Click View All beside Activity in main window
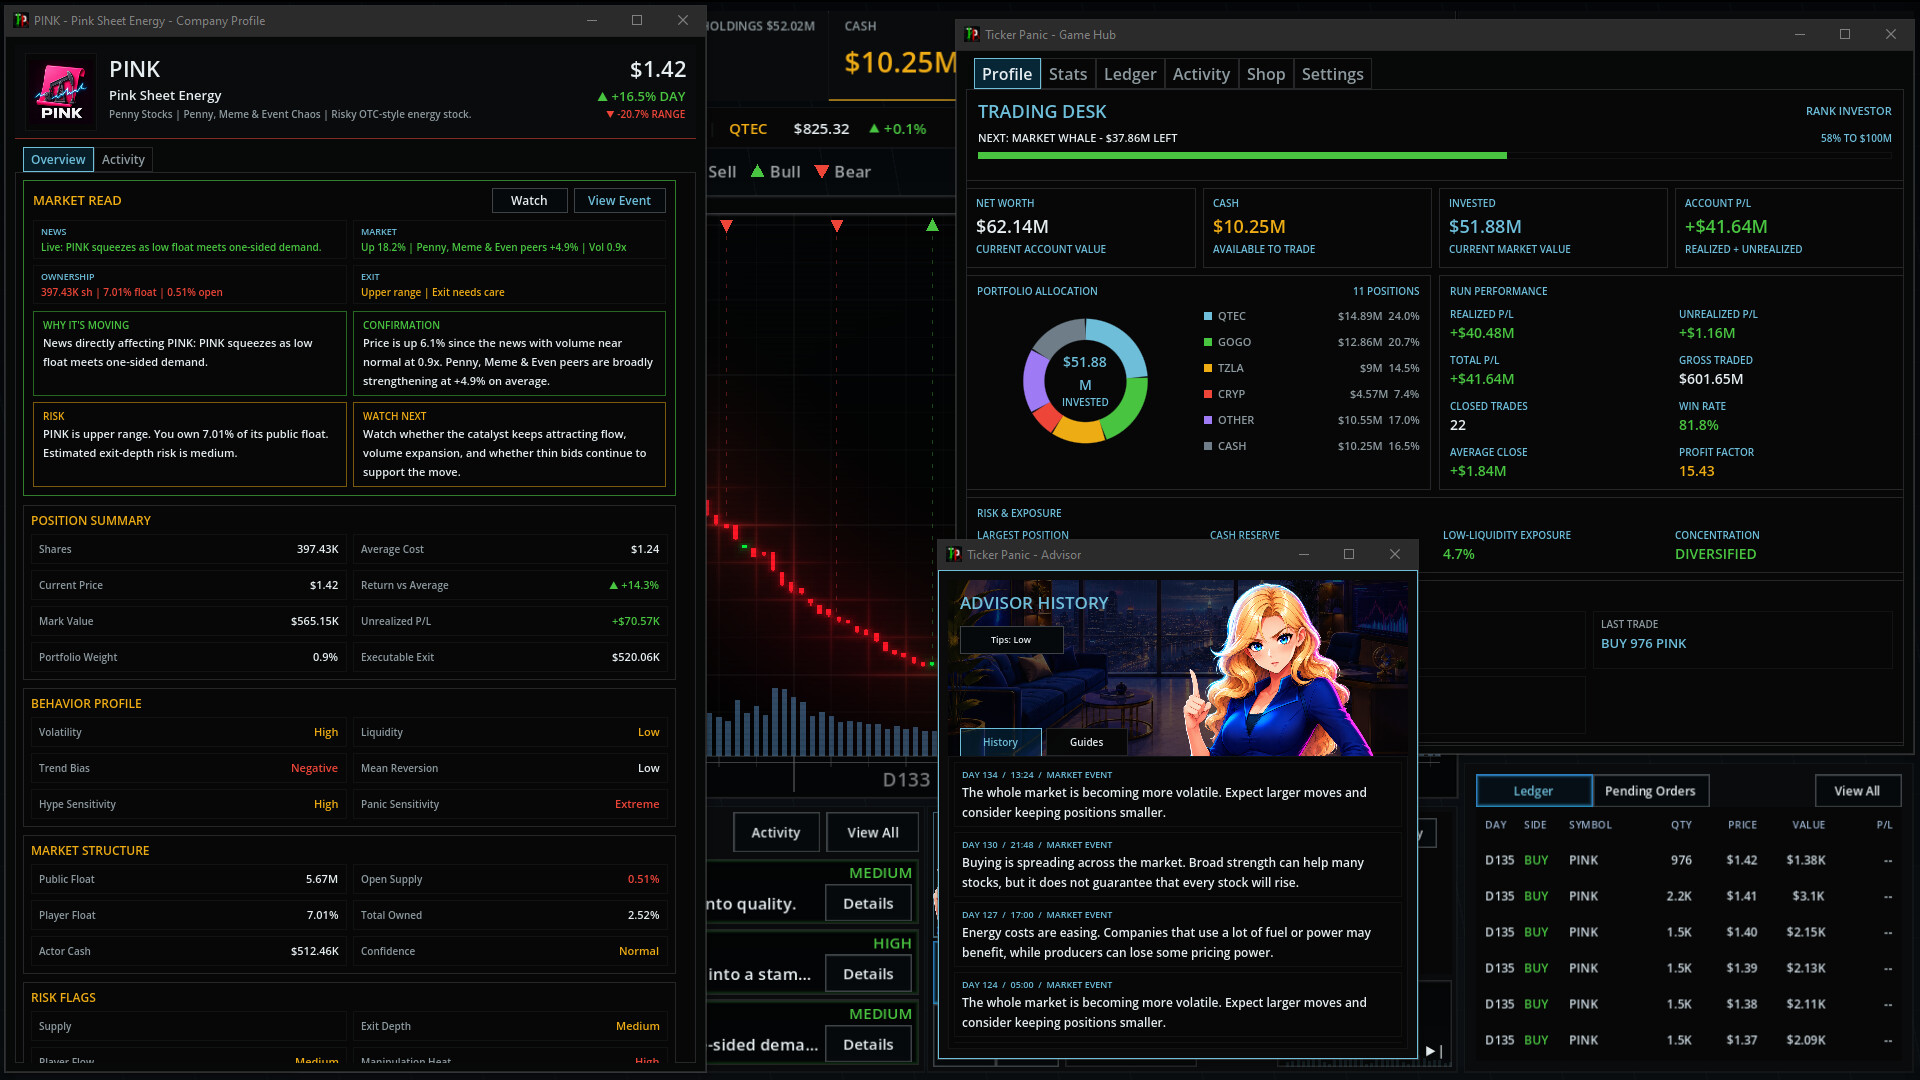 (873, 832)
